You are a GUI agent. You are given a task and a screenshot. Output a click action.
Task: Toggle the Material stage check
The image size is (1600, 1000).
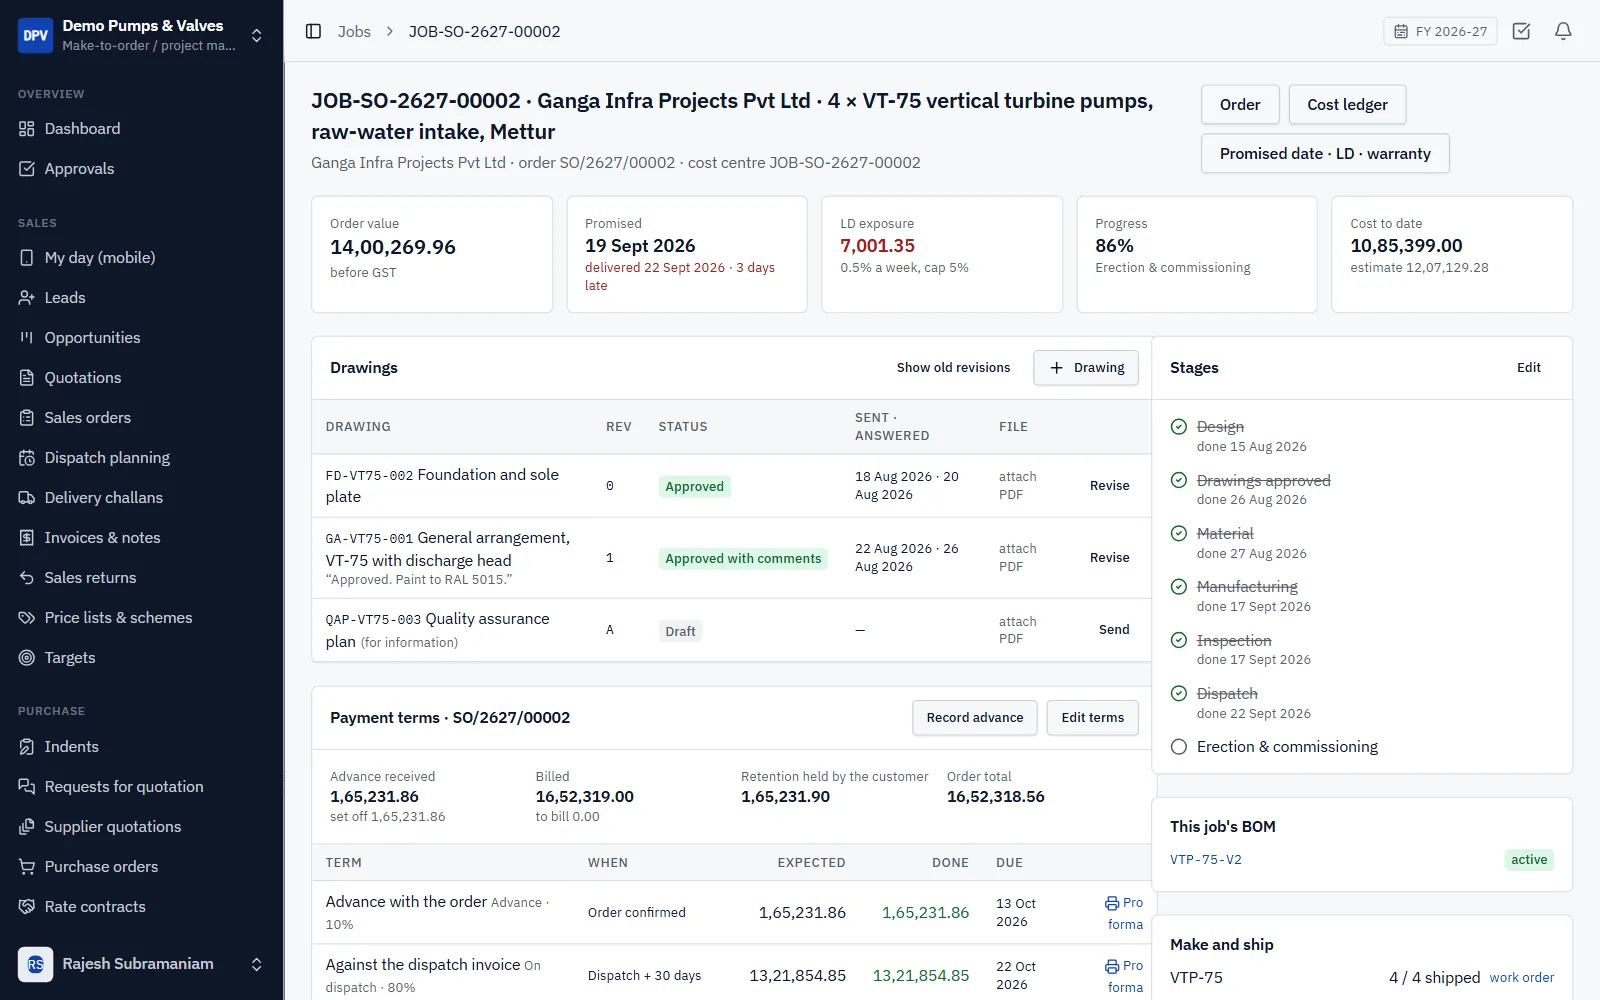(x=1179, y=534)
